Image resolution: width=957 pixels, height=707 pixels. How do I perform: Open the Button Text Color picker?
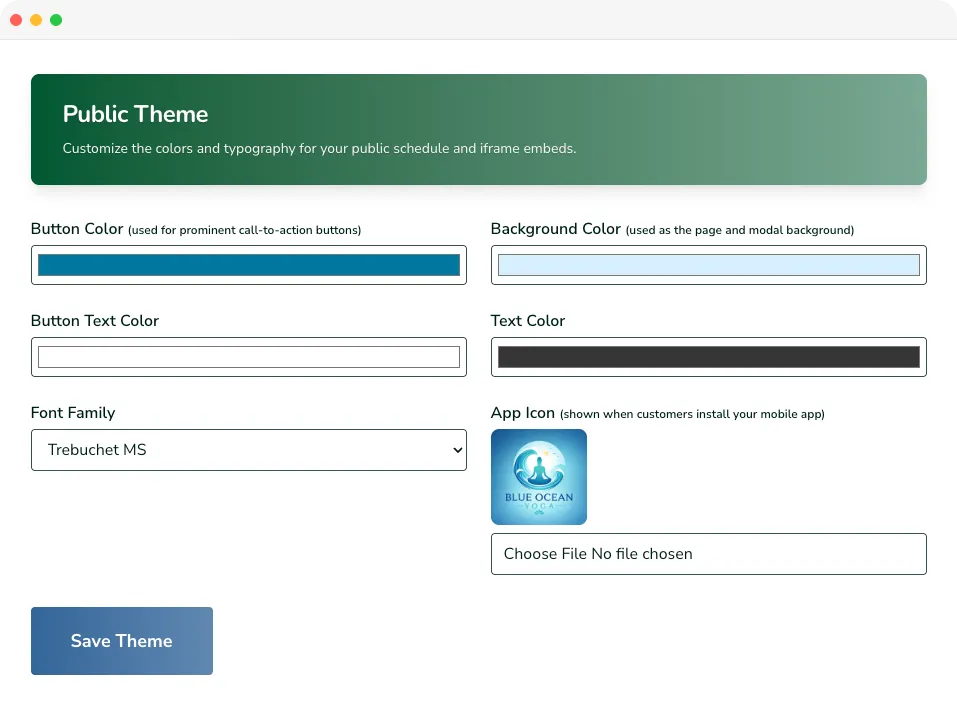click(x=248, y=356)
